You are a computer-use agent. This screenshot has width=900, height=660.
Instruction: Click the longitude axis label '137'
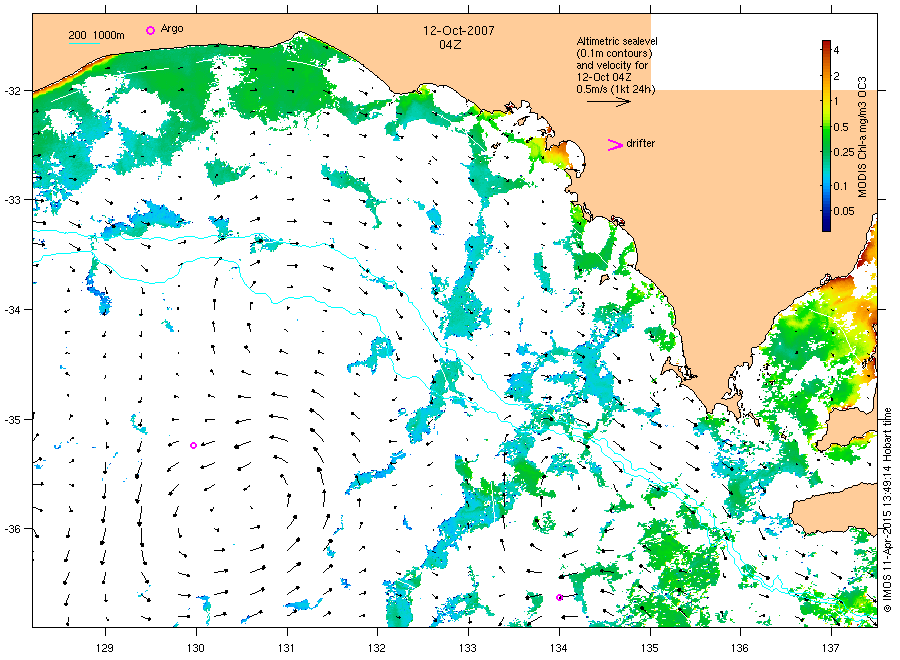(x=831, y=648)
